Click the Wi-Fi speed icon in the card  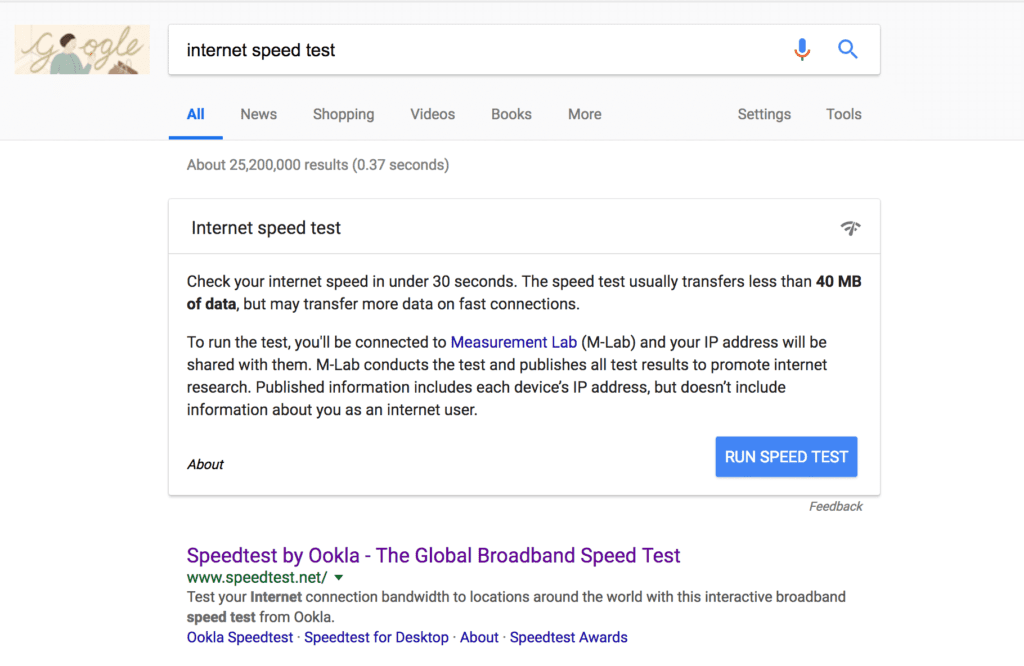pyautogui.click(x=850, y=228)
